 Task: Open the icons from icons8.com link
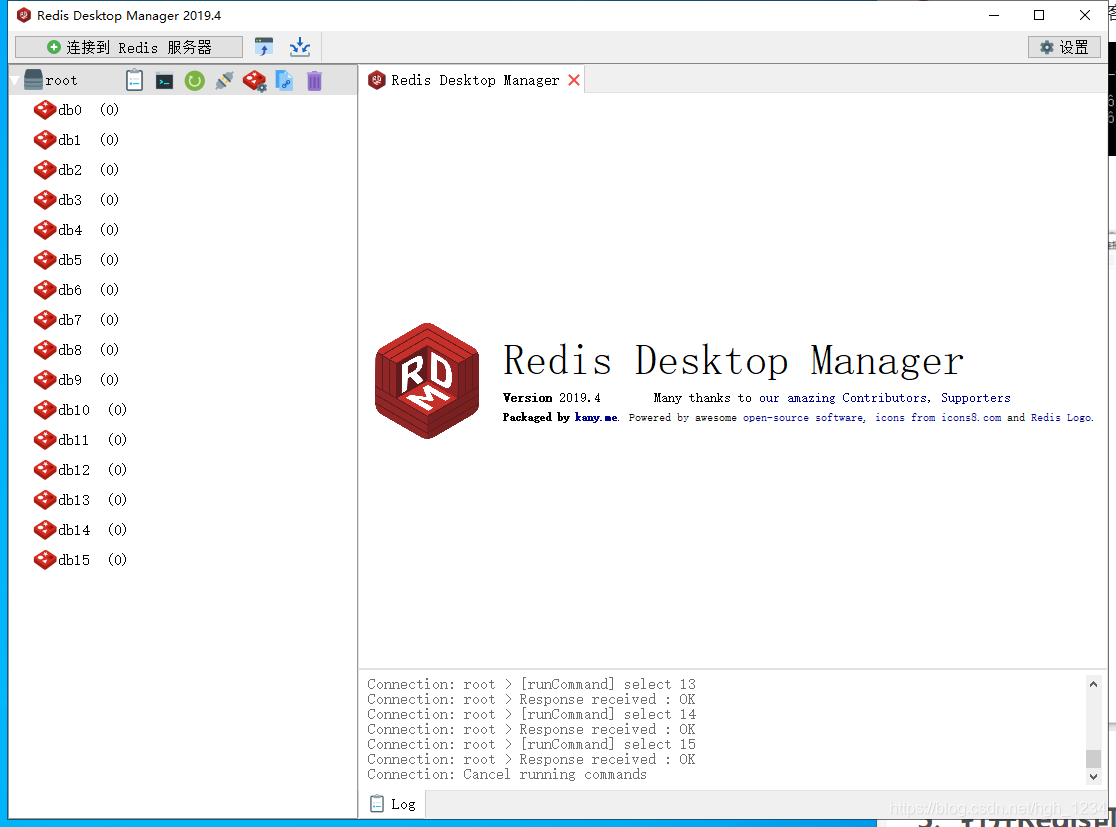pos(937,417)
